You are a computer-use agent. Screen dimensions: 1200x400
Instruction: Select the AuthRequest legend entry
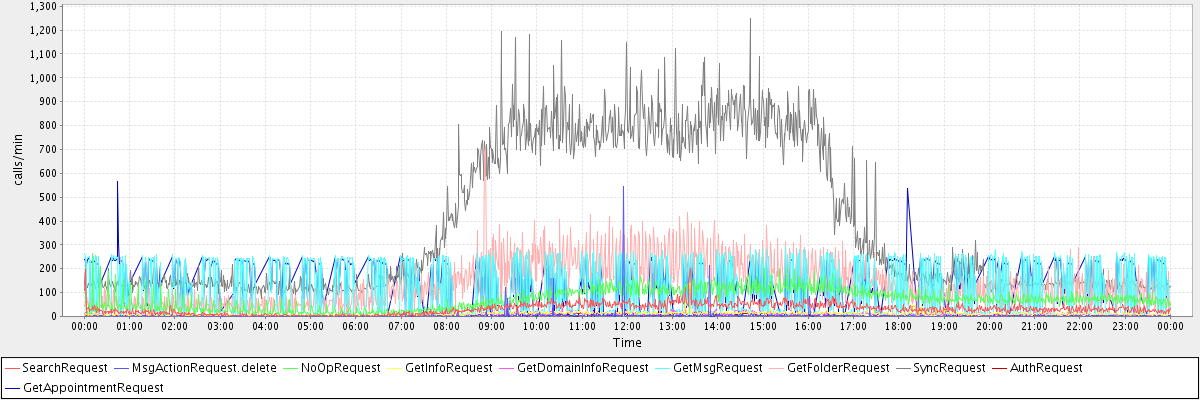[1044, 368]
